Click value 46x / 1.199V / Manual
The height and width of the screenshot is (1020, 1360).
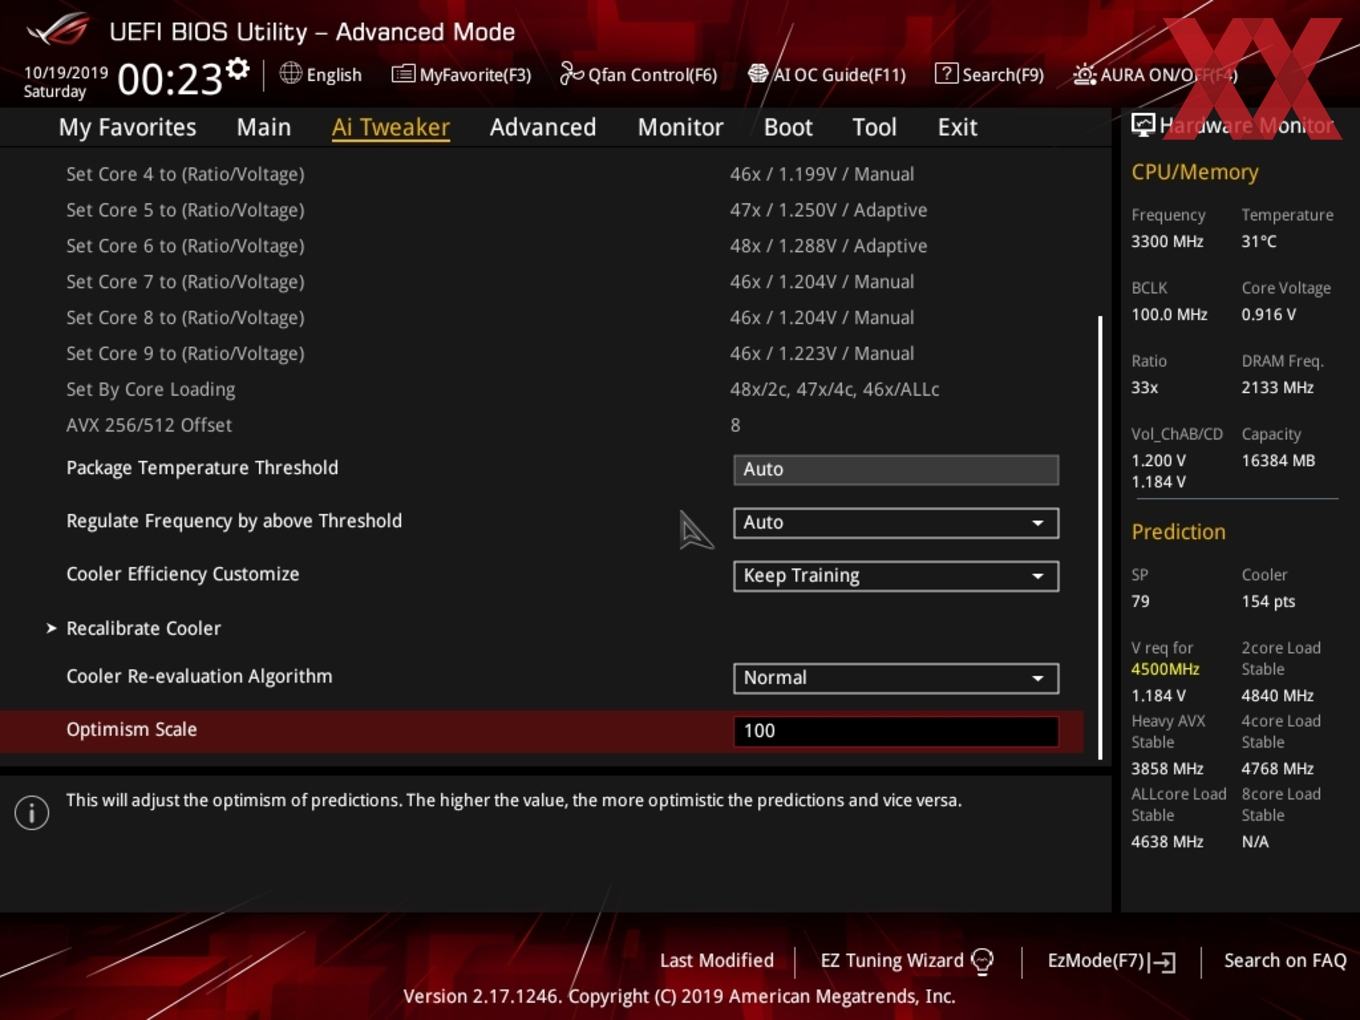(822, 174)
